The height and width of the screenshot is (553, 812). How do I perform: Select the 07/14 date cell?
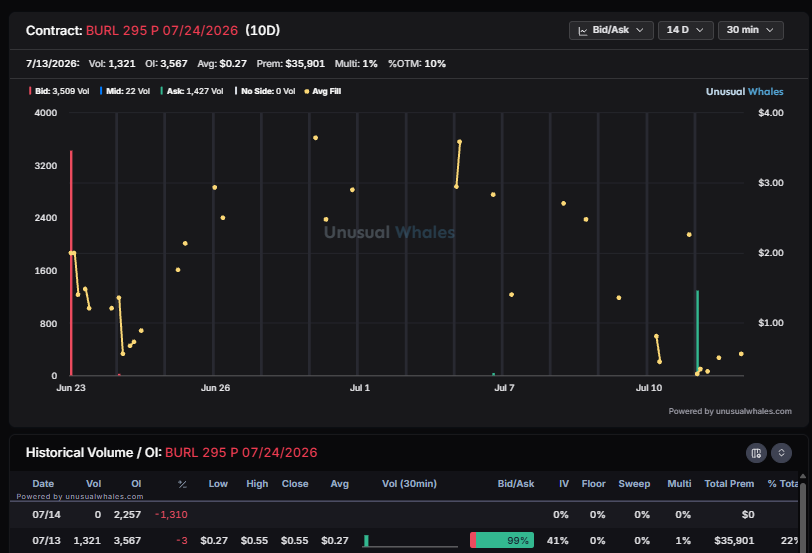47,515
